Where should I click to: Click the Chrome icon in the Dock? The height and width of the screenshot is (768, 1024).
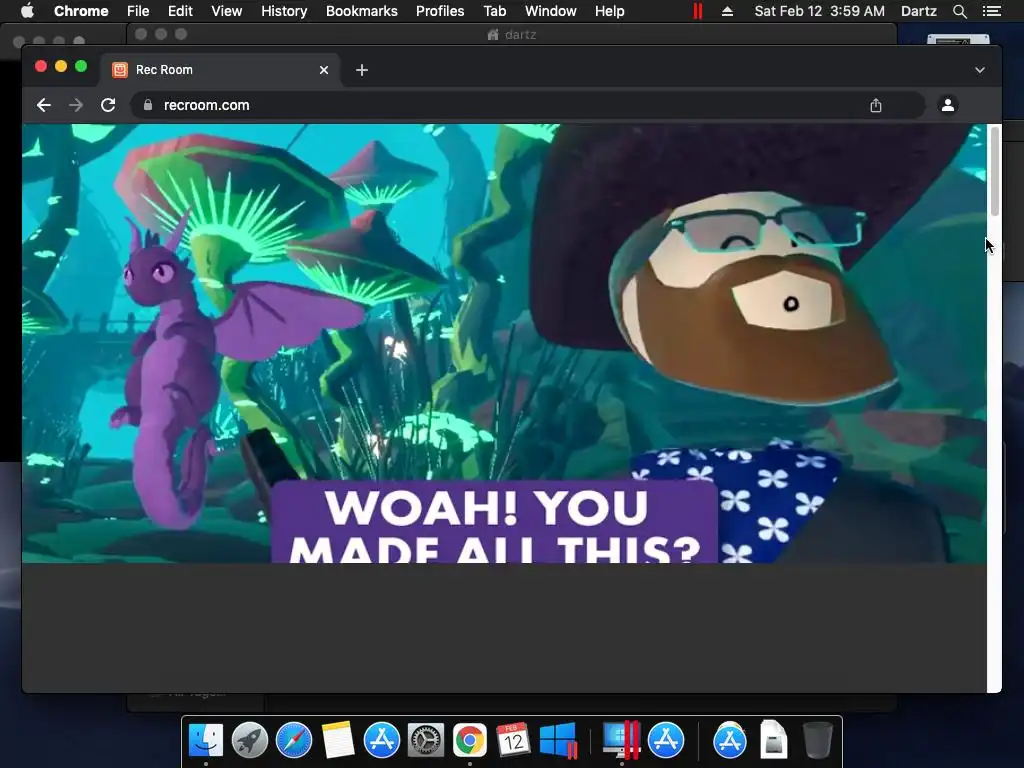[470, 740]
